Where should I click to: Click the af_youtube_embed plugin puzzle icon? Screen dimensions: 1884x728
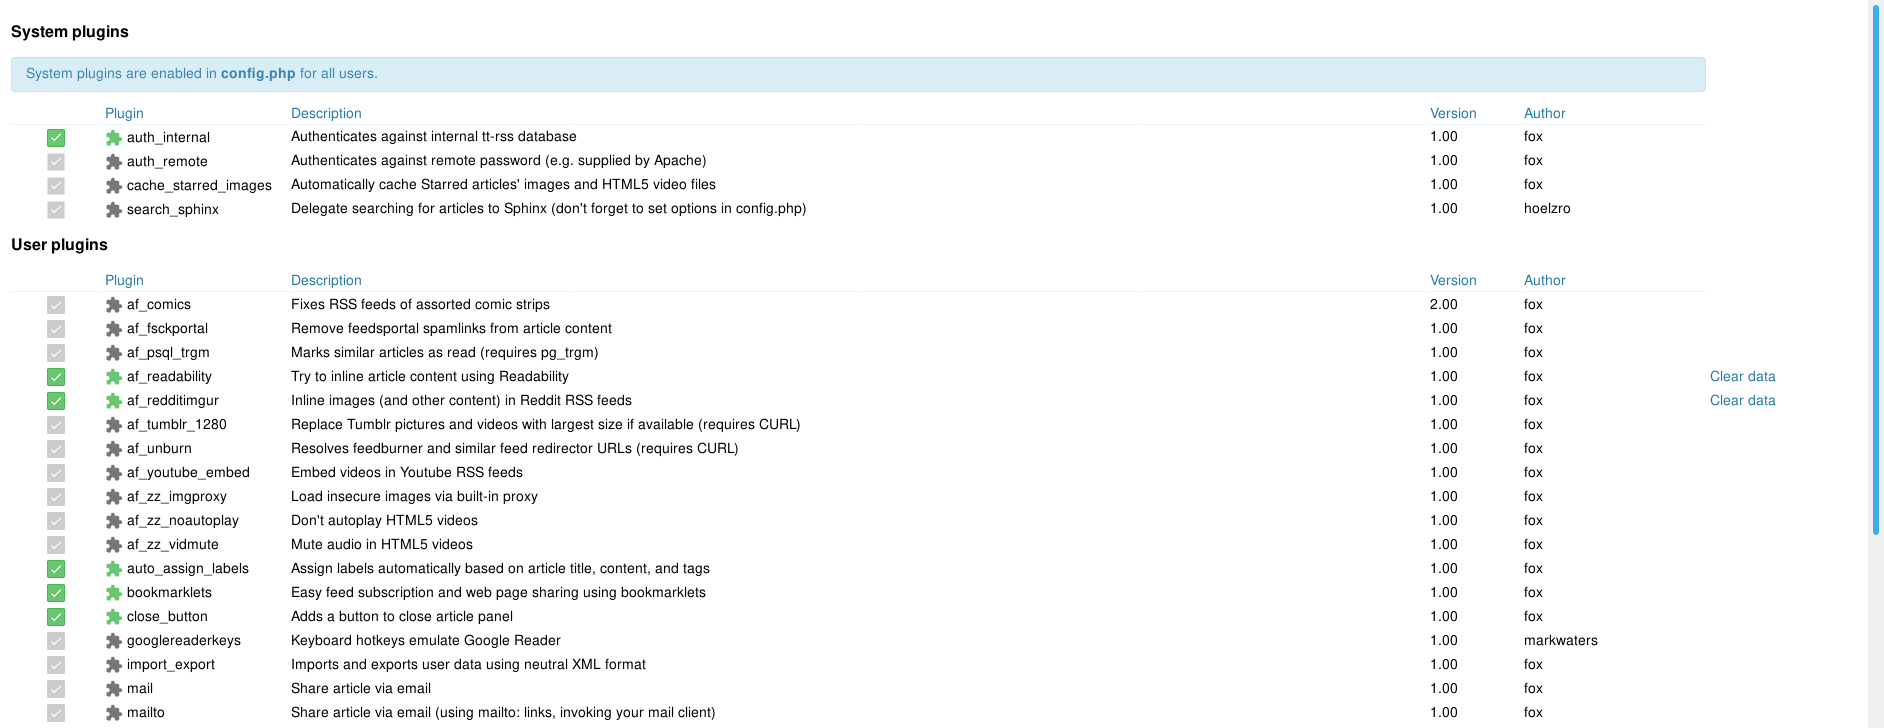coord(114,473)
